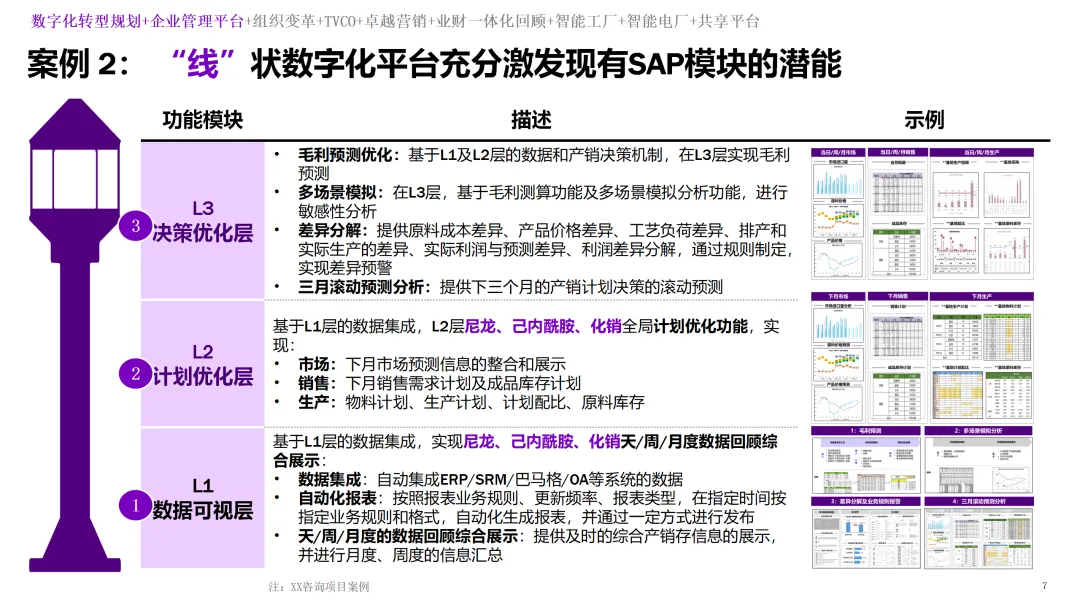
Task: Open the 2: 多场景模拟分析 example thumbnail
Action: tap(978, 459)
